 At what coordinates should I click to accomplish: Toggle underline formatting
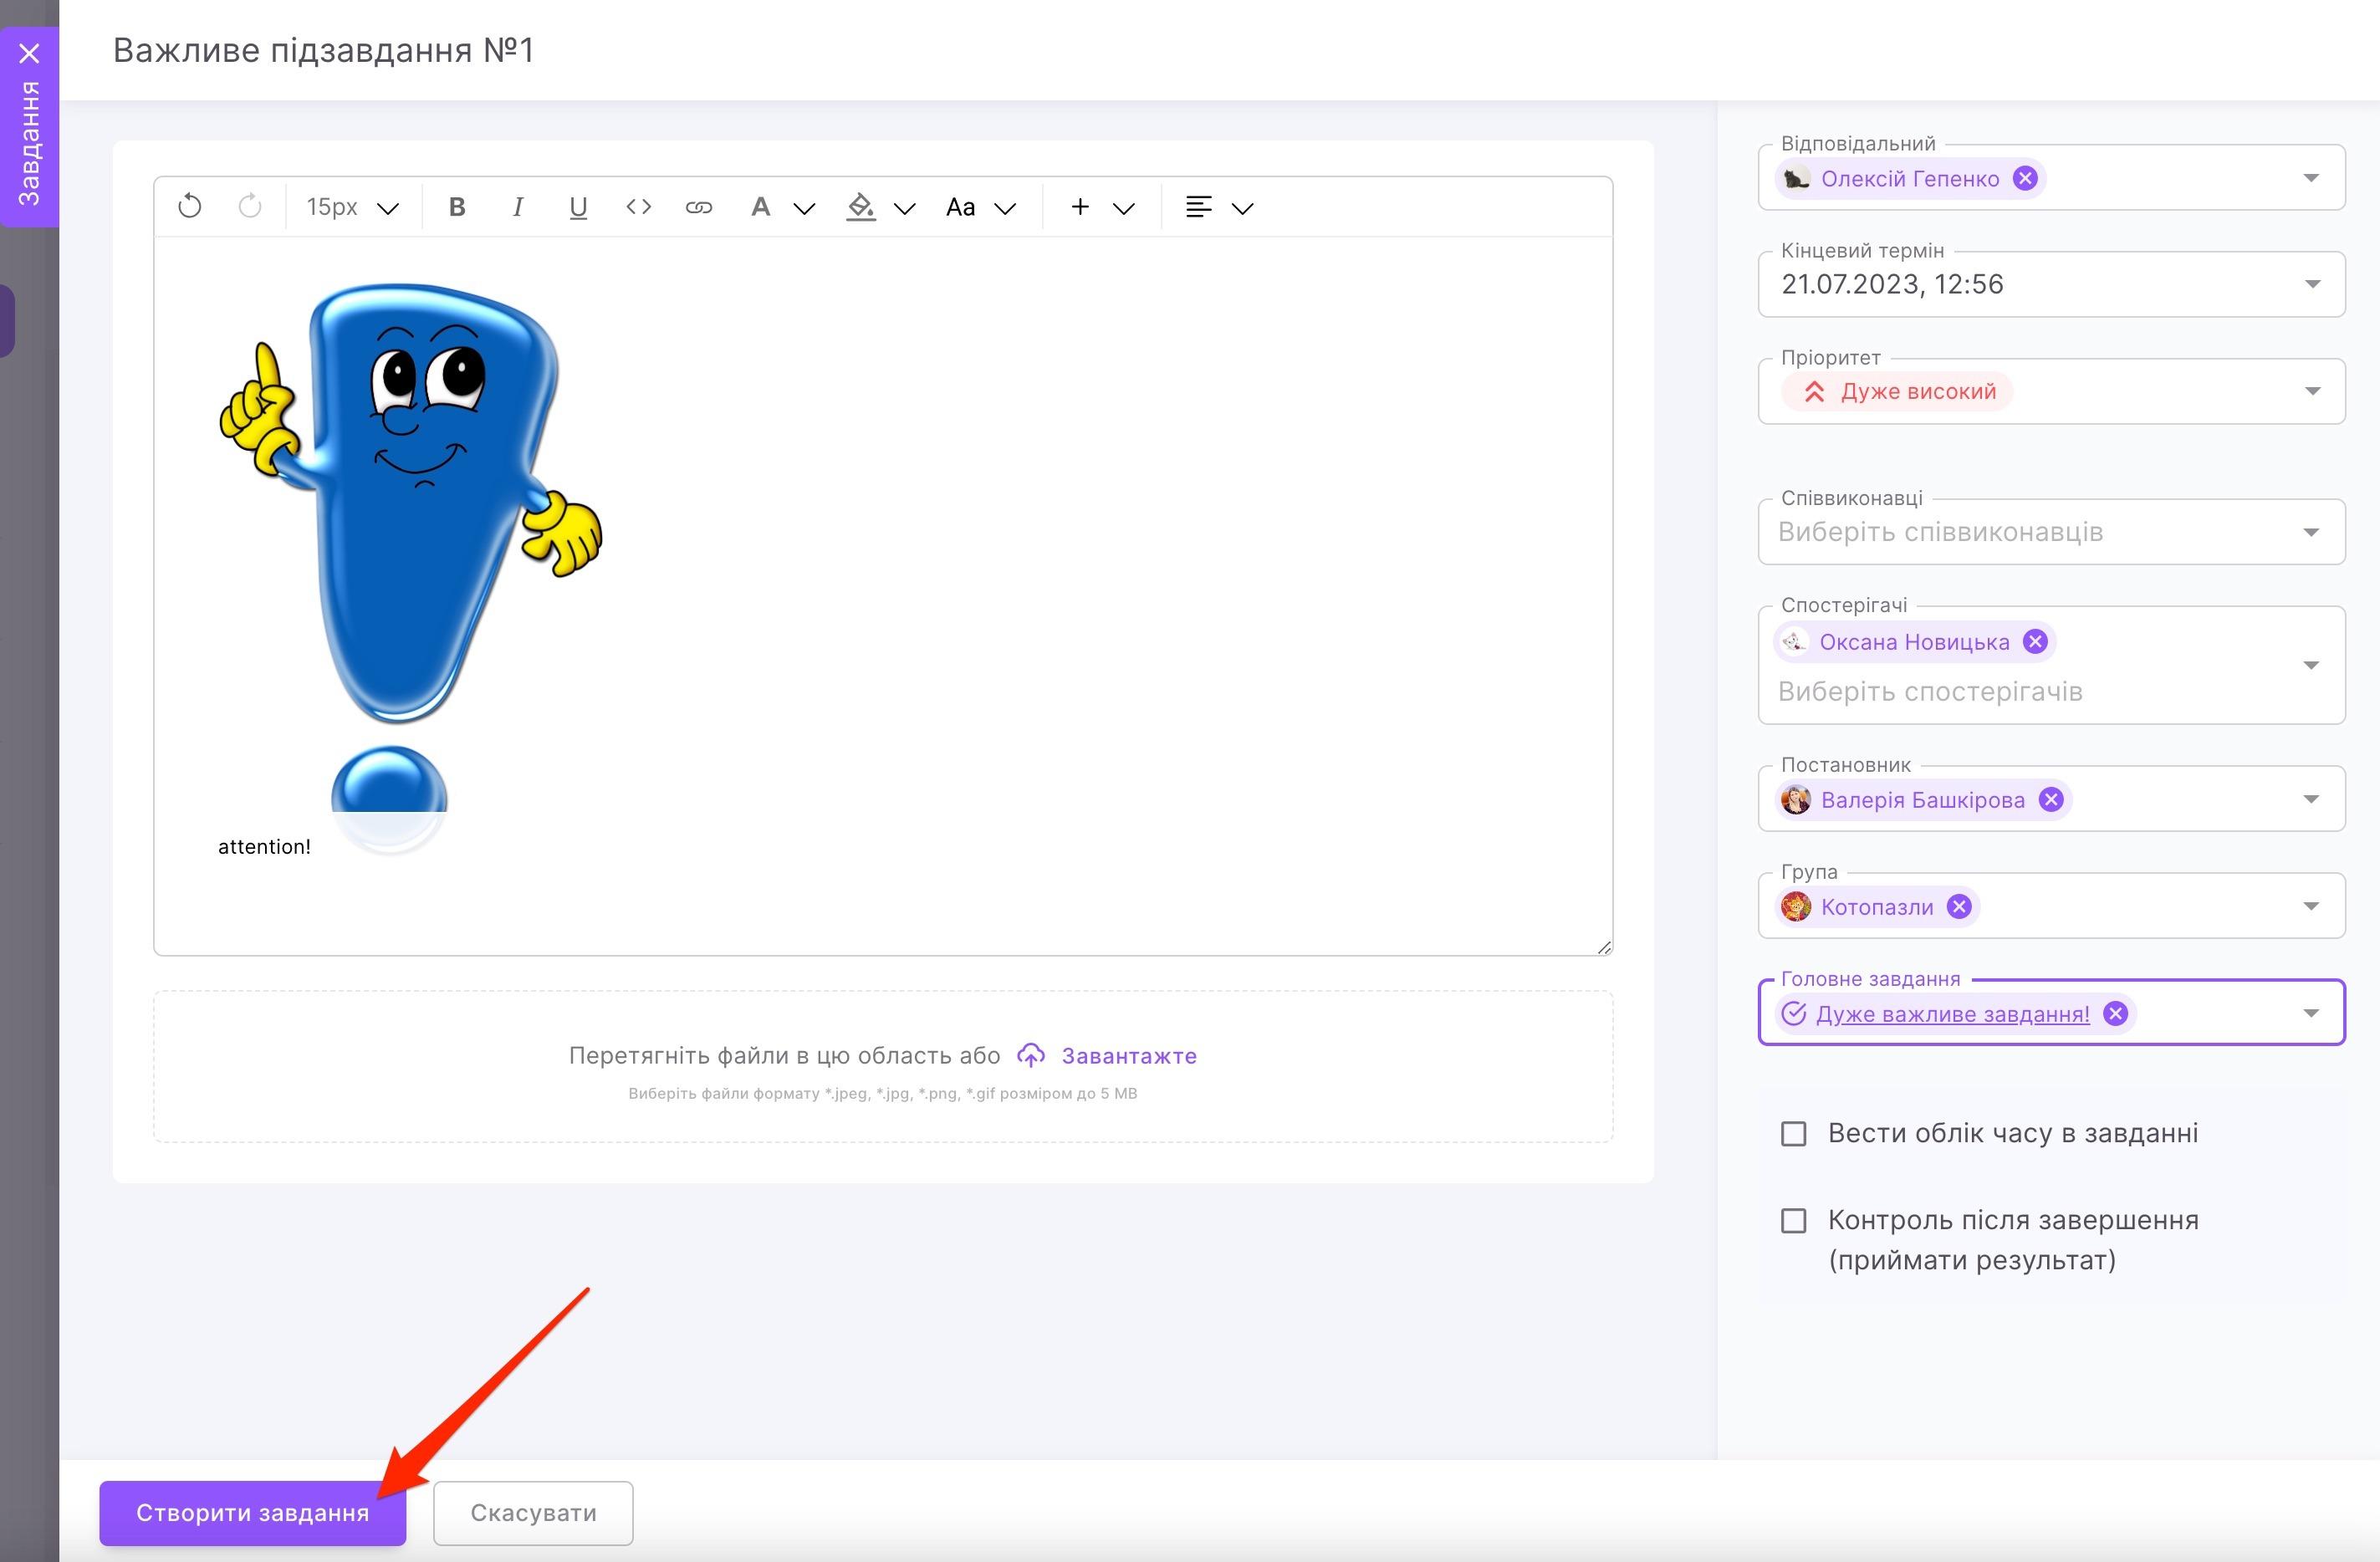click(x=577, y=207)
